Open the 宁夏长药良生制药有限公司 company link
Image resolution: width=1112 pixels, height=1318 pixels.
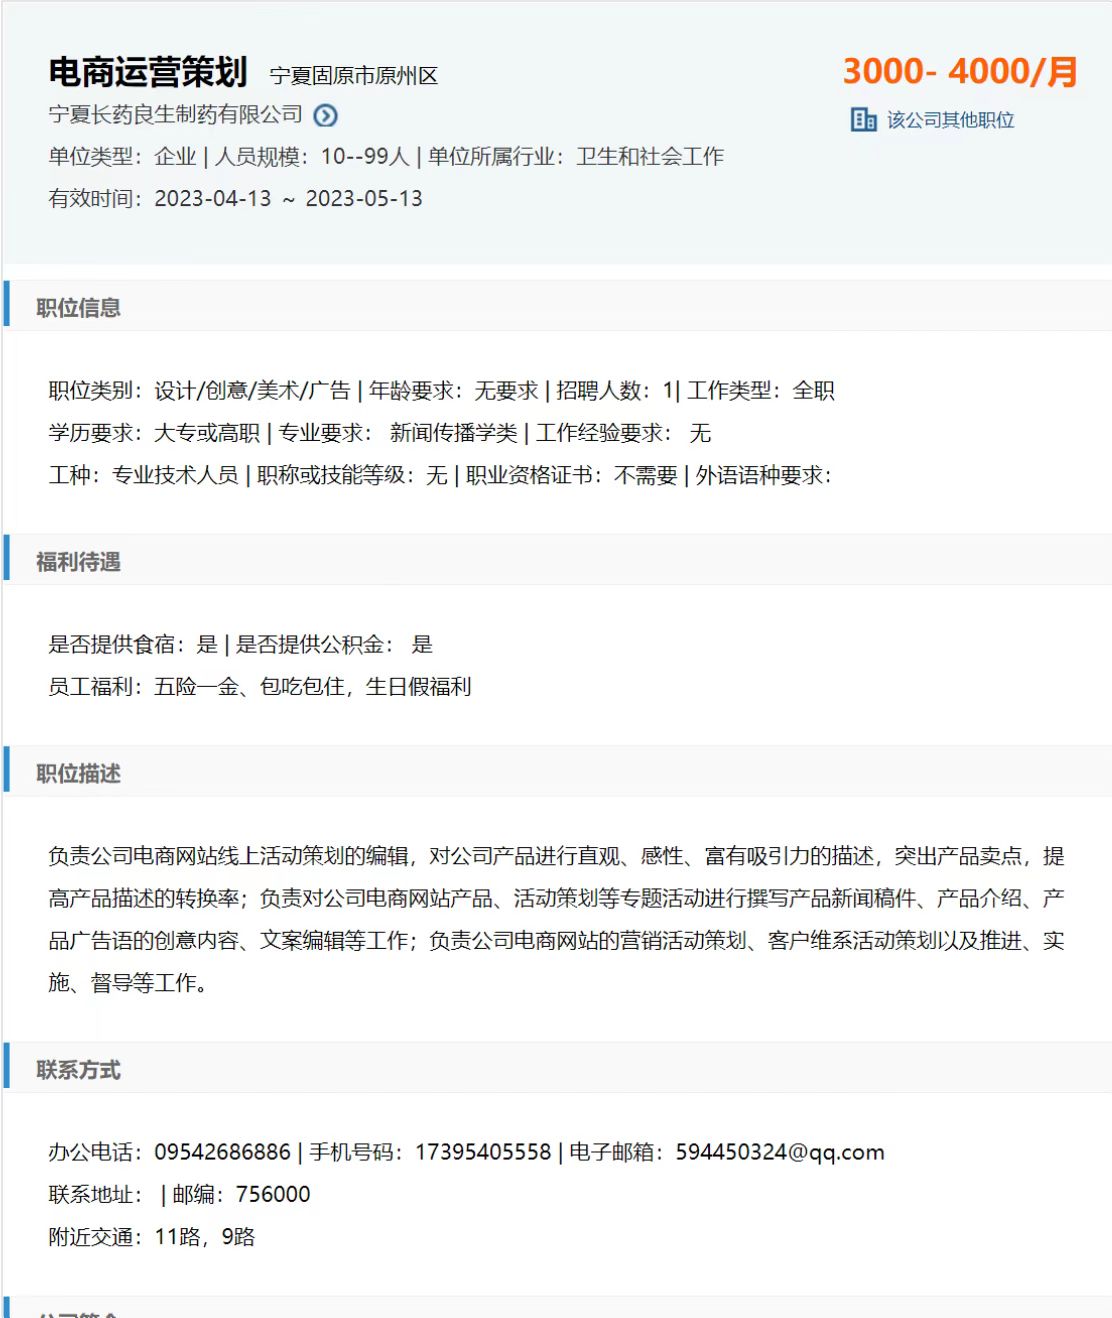[x=176, y=115]
